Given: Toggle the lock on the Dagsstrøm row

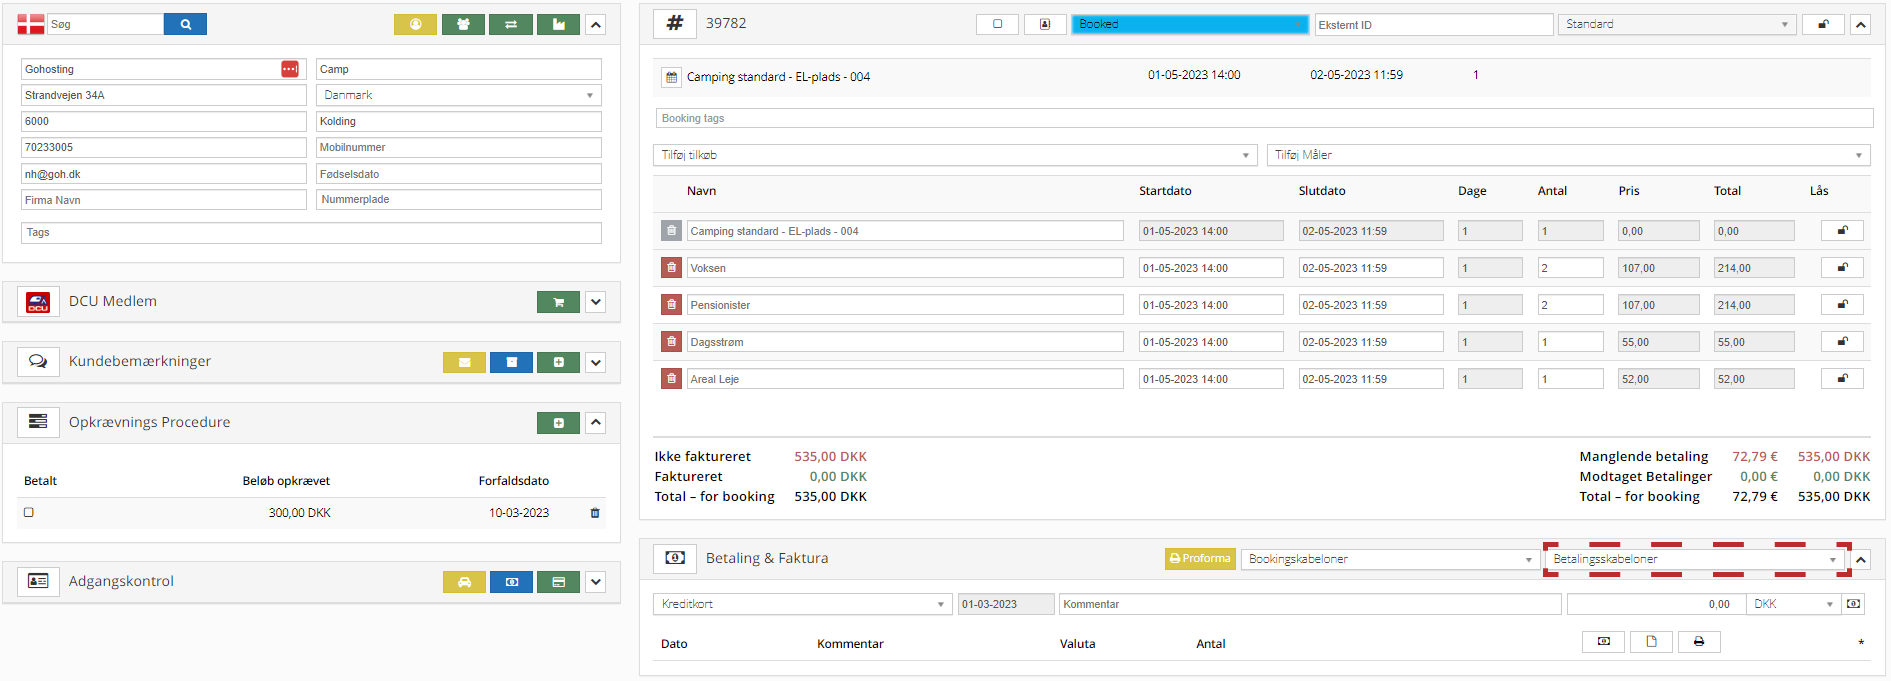Looking at the screenshot, I should click(x=1842, y=342).
